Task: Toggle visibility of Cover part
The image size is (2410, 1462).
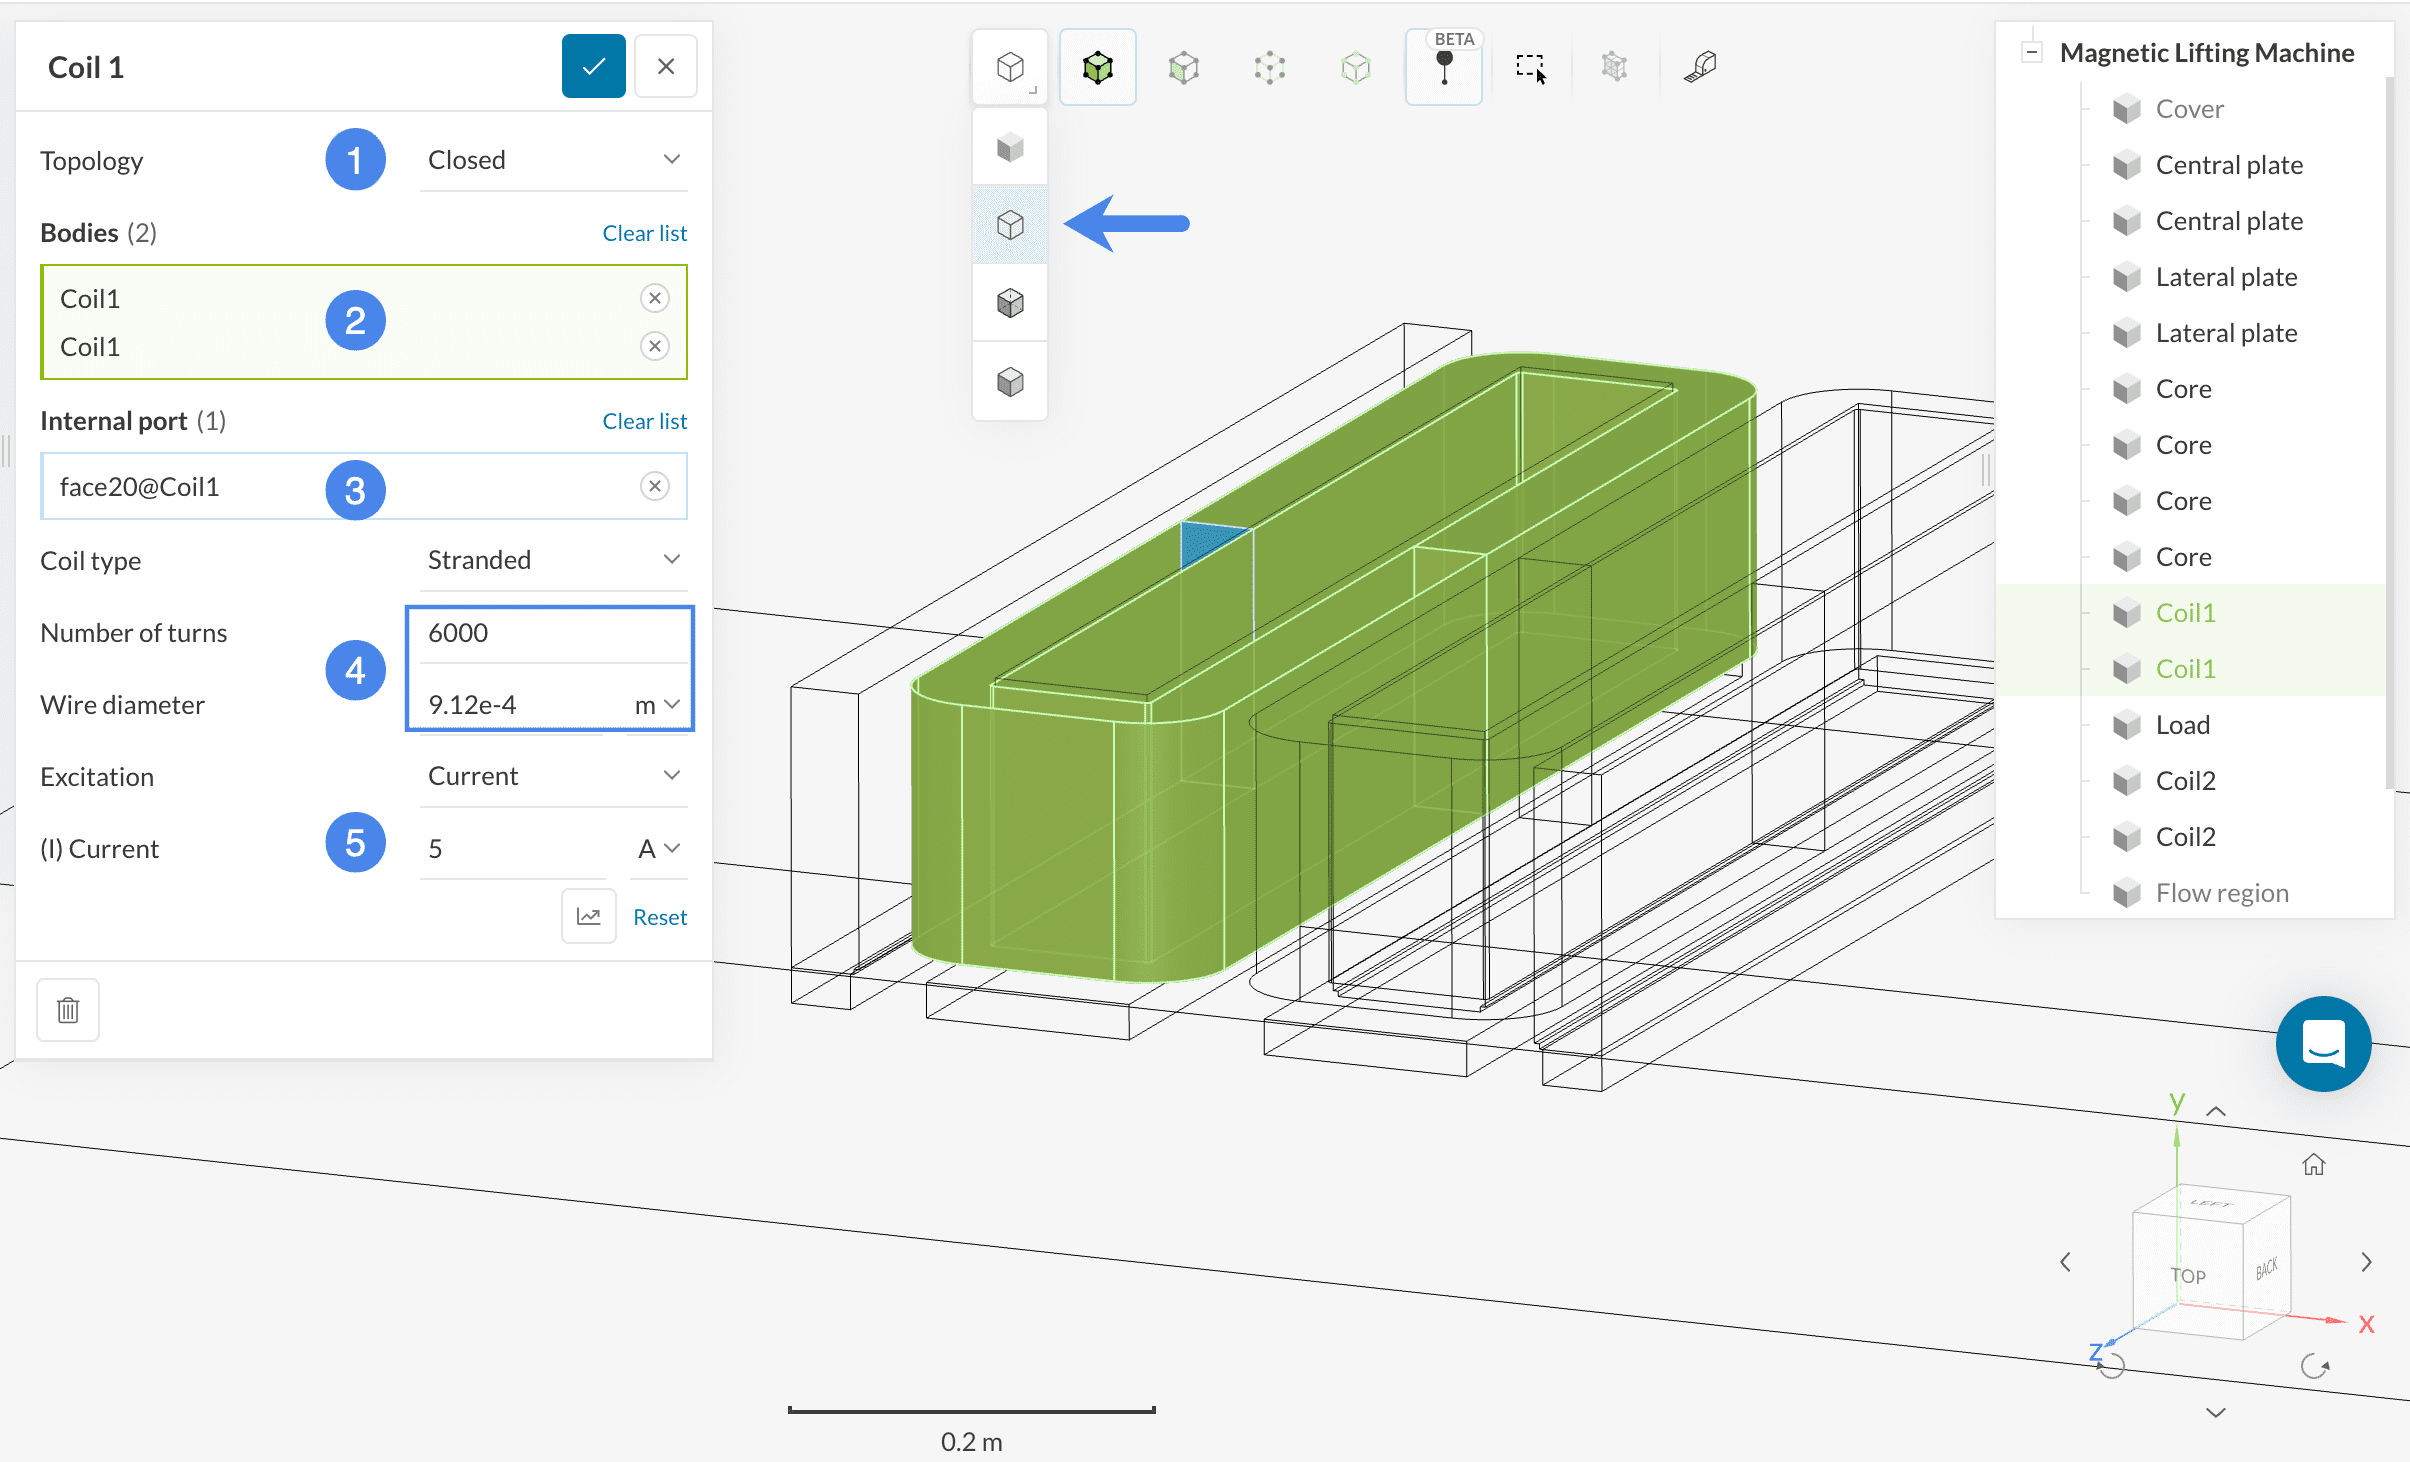Action: (x=2126, y=109)
